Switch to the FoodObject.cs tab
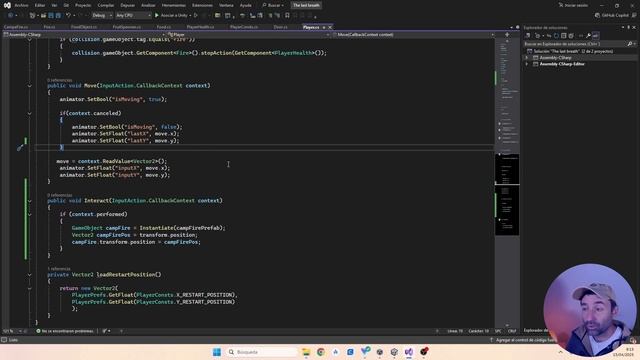 click(x=84, y=27)
